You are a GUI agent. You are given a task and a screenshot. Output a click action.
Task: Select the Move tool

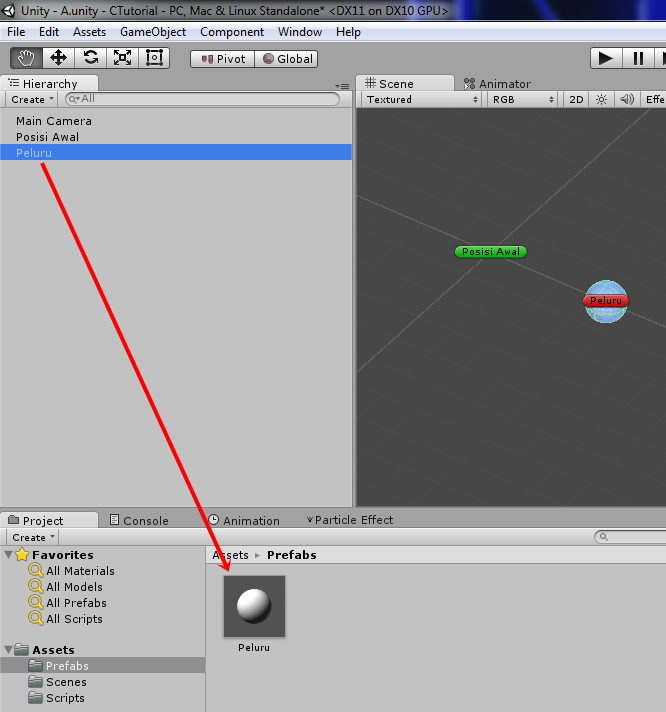[59, 58]
